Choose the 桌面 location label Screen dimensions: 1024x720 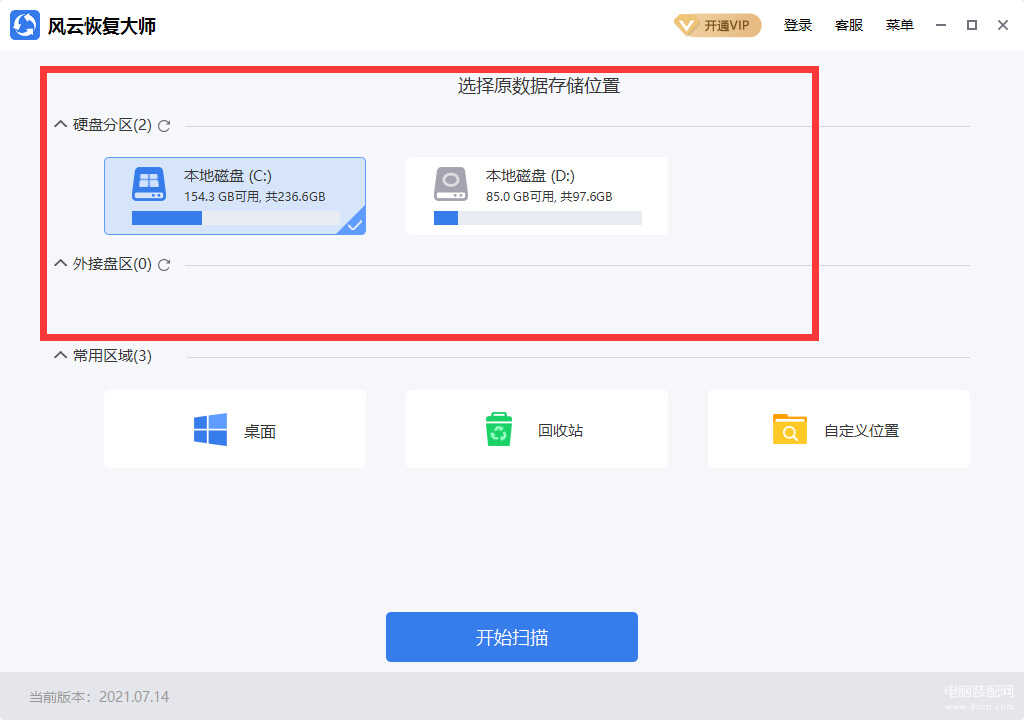point(259,431)
